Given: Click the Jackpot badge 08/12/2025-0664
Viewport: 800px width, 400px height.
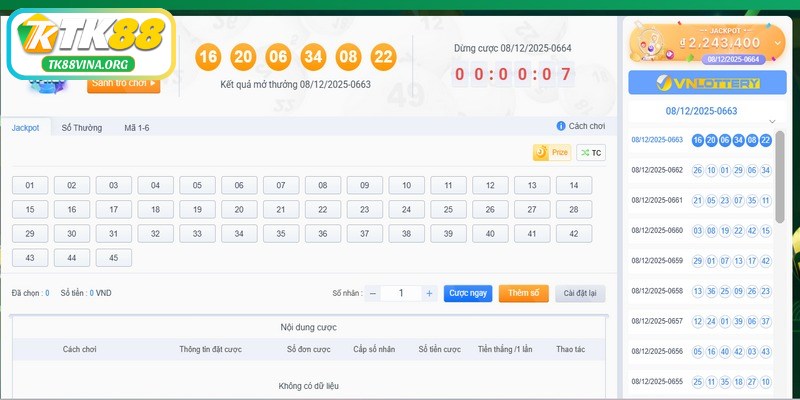Looking at the screenshot, I should click(733, 59).
